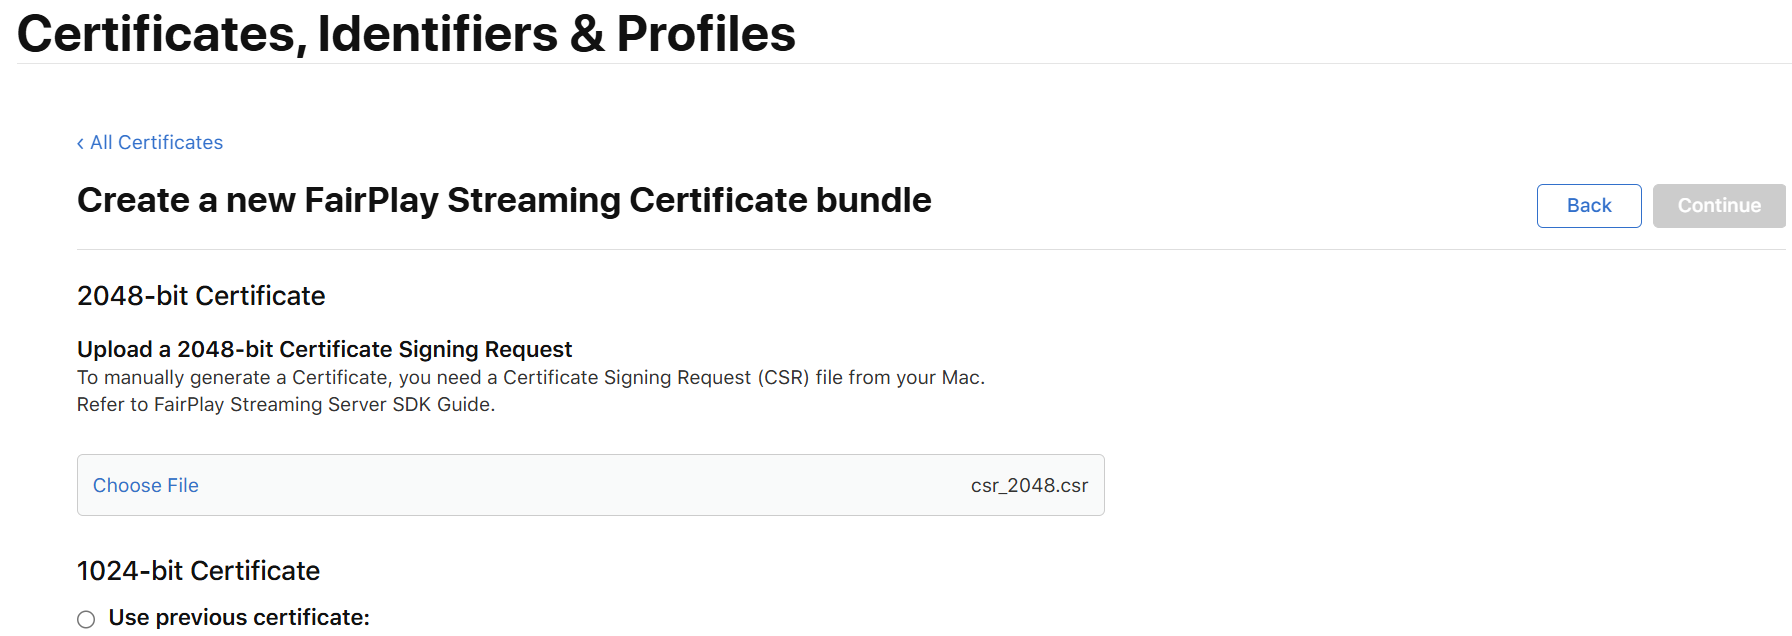
Task: Click the Certificate Signing Request (CSR) instruction text
Action: click(655, 378)
